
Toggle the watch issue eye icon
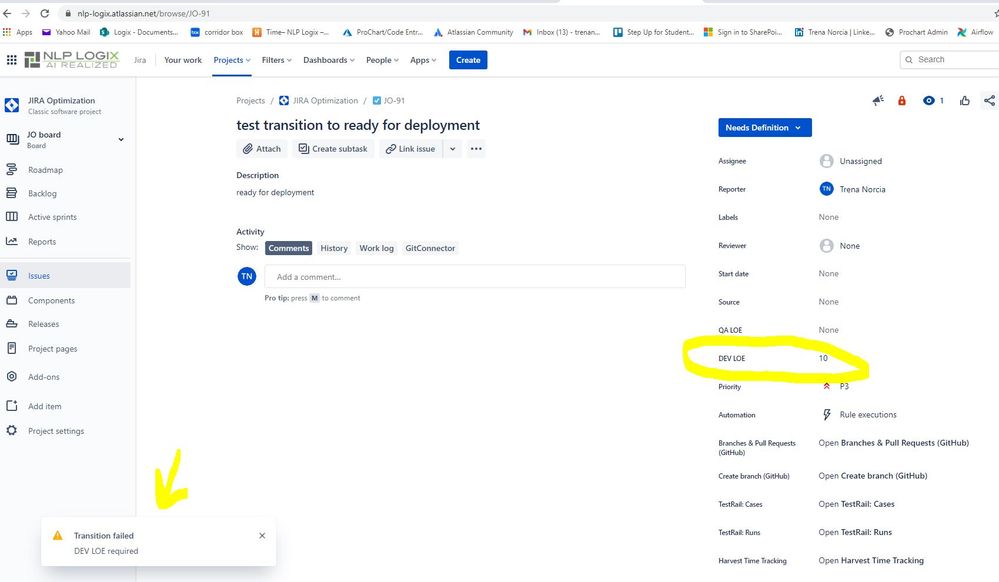(929, 101)
